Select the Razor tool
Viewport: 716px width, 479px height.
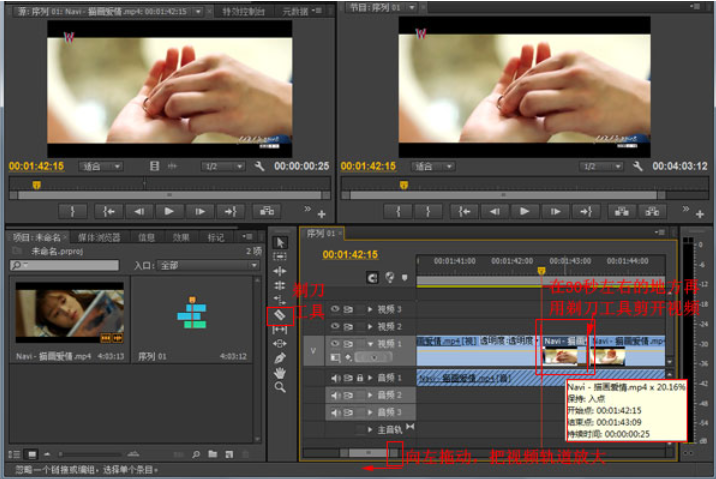point(279,315)
